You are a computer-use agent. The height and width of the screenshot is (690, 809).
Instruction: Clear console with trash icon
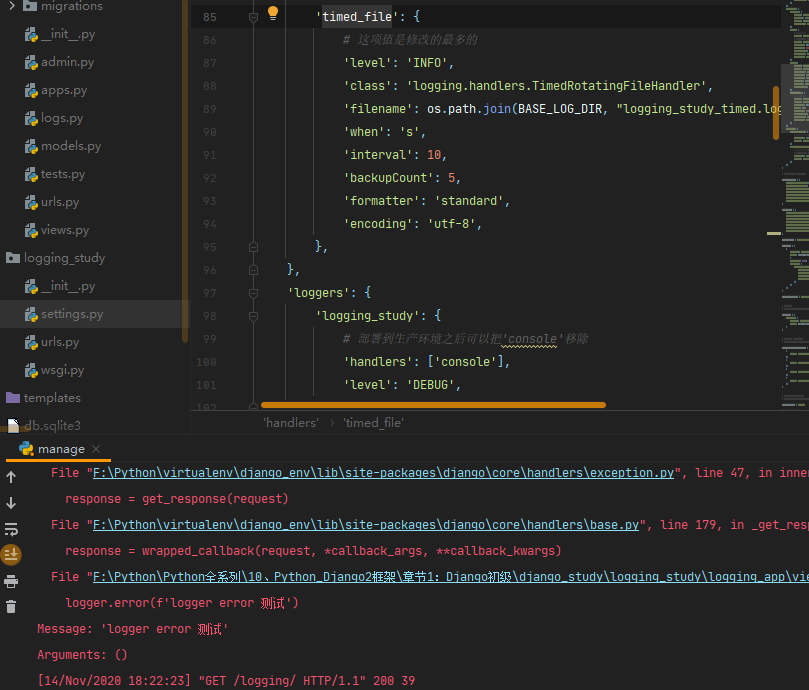point(11,606)
